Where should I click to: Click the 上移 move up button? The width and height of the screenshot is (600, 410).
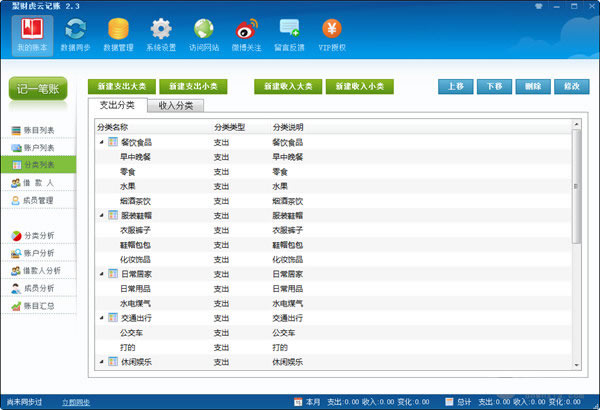[456, 87]
